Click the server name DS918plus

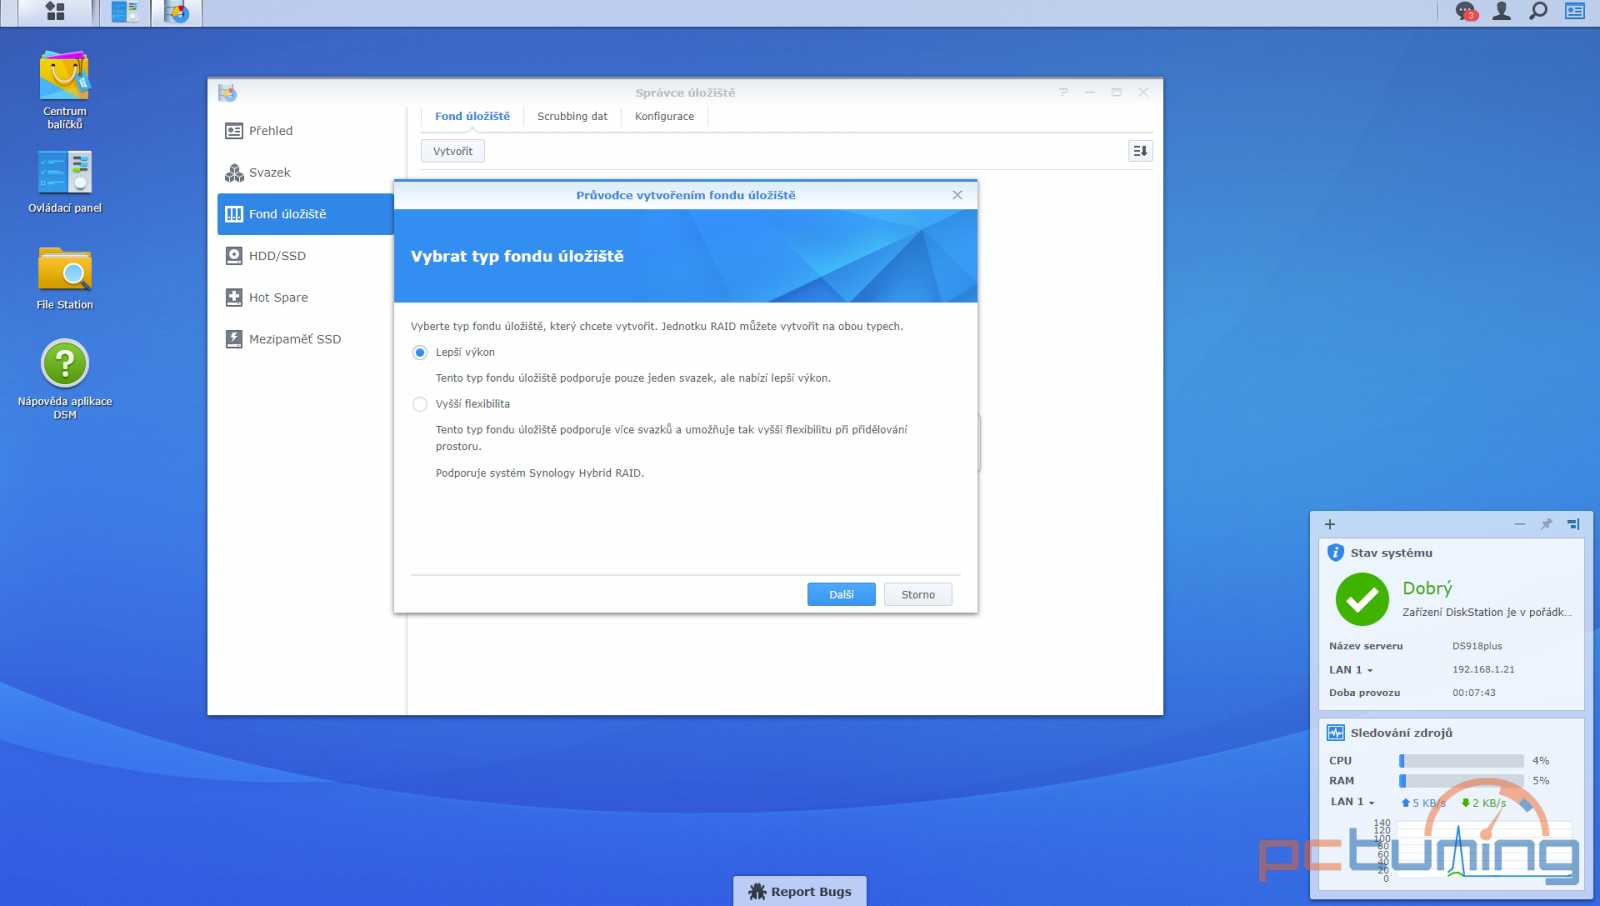point(1477,646)
